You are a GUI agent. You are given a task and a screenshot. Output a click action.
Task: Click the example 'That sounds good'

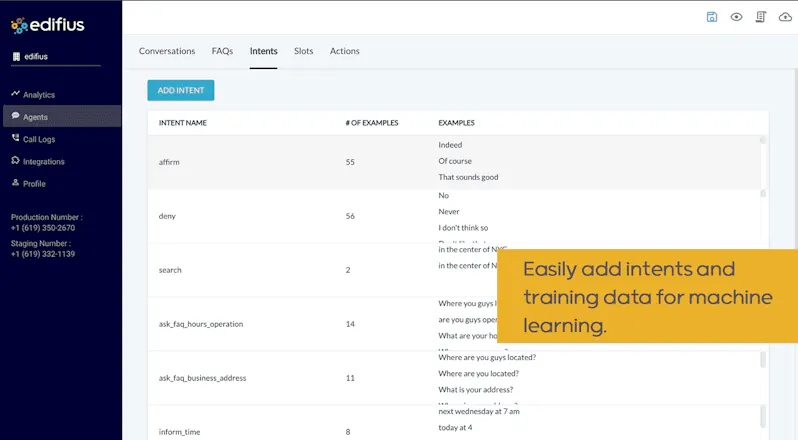(468, 177)
